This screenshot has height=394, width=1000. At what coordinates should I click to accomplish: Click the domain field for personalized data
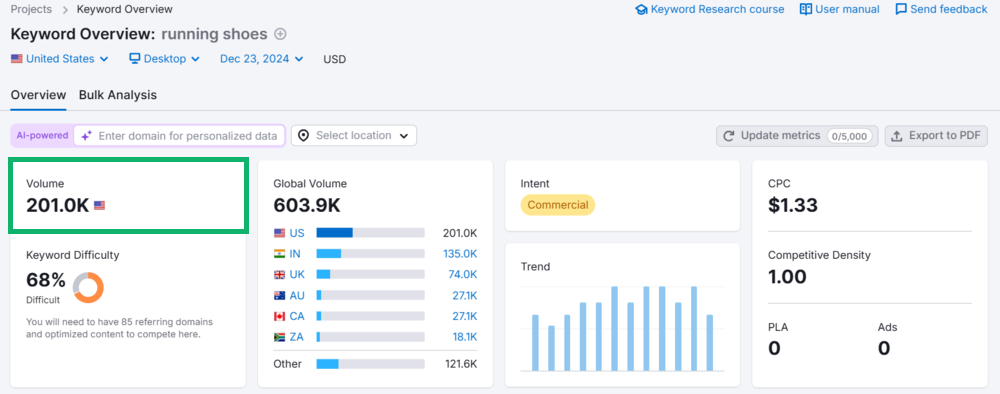tap(179, 135)
